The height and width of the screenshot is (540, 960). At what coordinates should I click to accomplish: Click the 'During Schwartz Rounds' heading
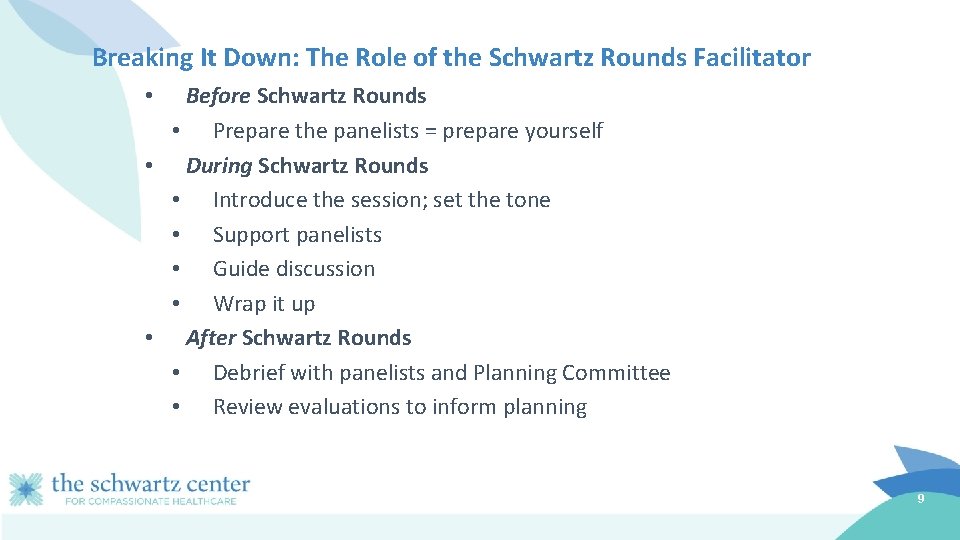point(307,166)
